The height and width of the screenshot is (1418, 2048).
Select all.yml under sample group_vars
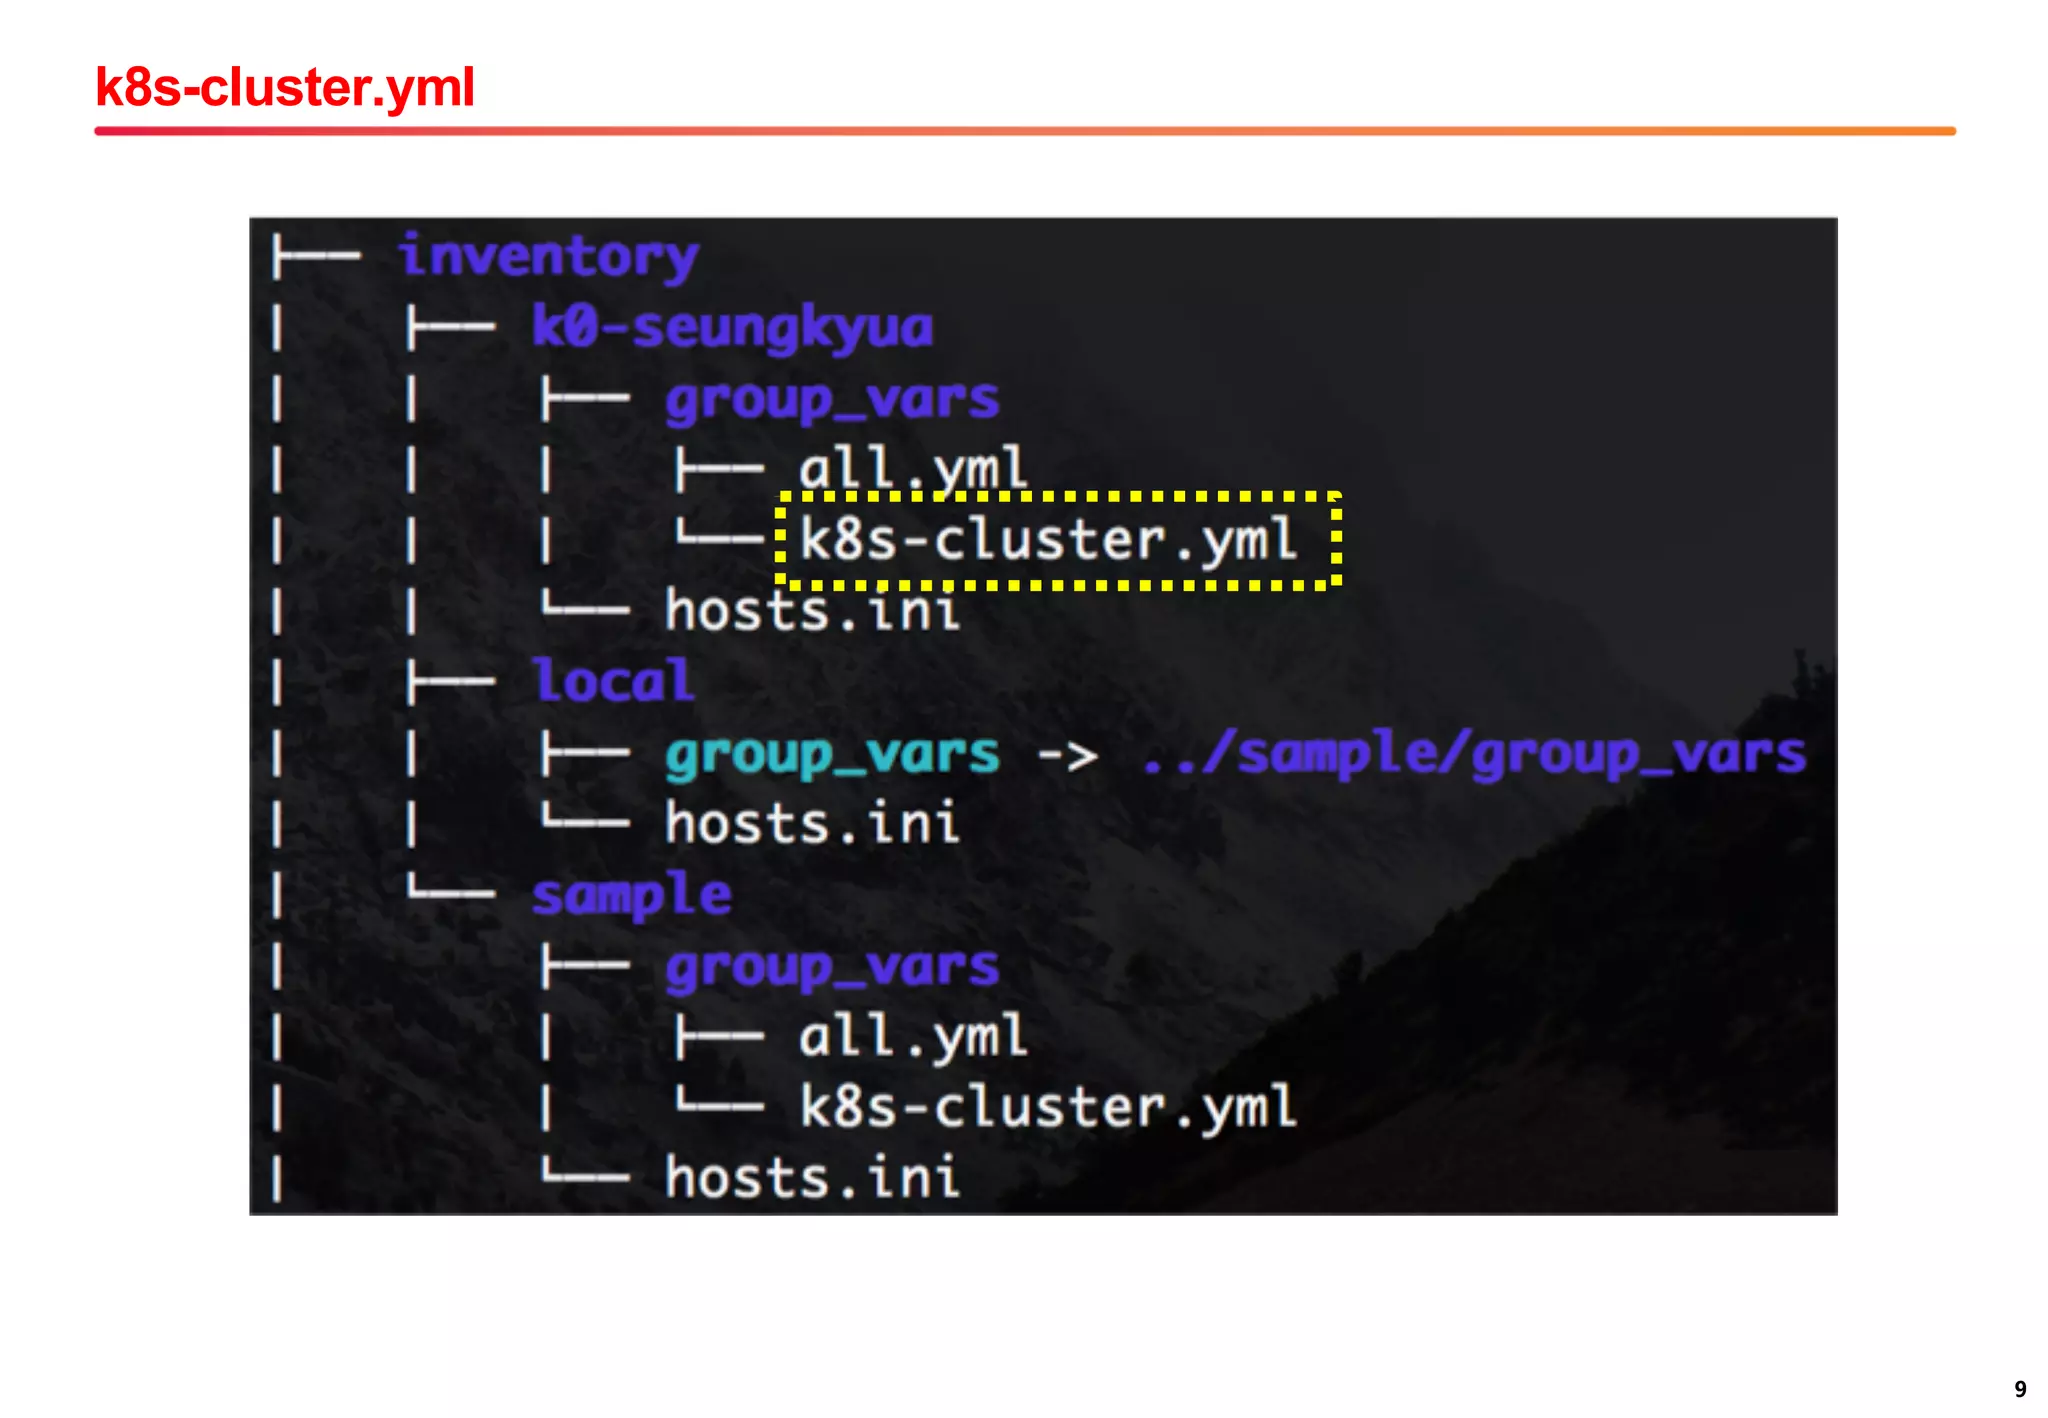pyautogui.click(x=912, y=1037)
